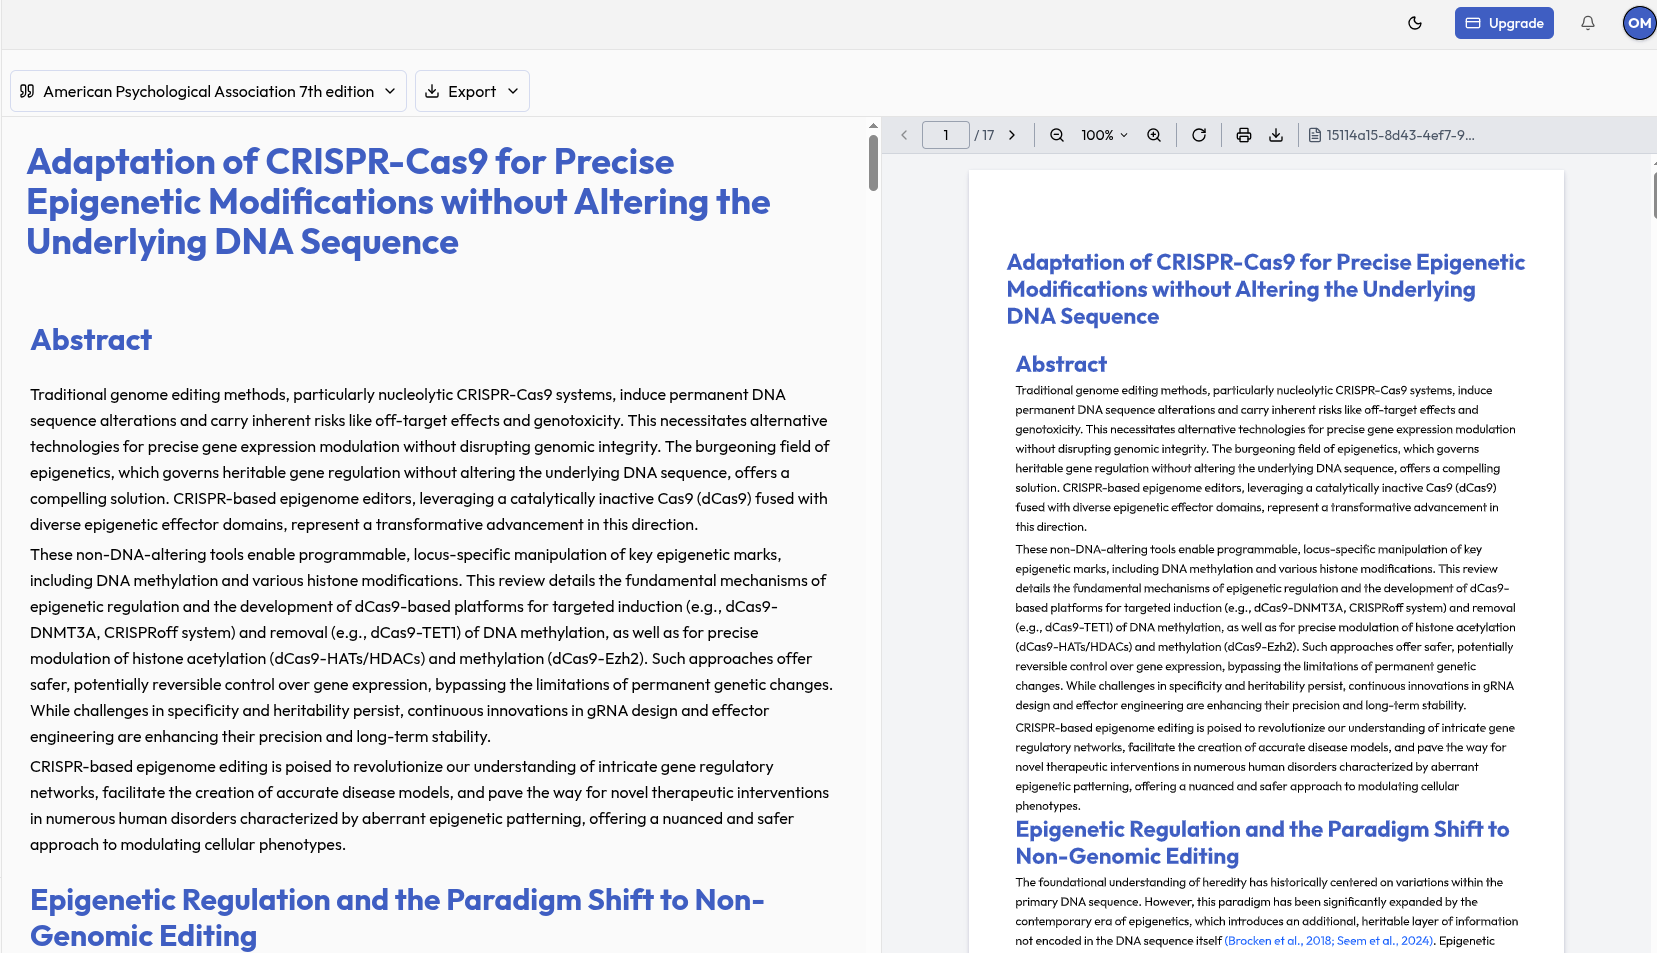The width and height of the screenshot is (1657, 953).
Task: Open the Brocken et al., 2018 citation link
Action: pos(1279,941)
